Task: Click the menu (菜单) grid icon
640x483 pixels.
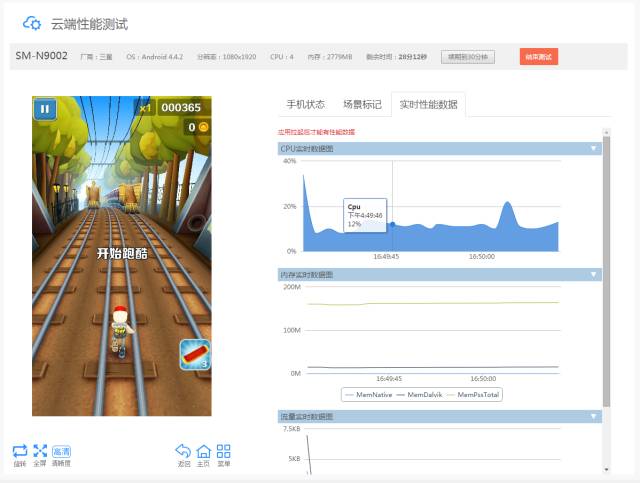Action: pos(223,452)
